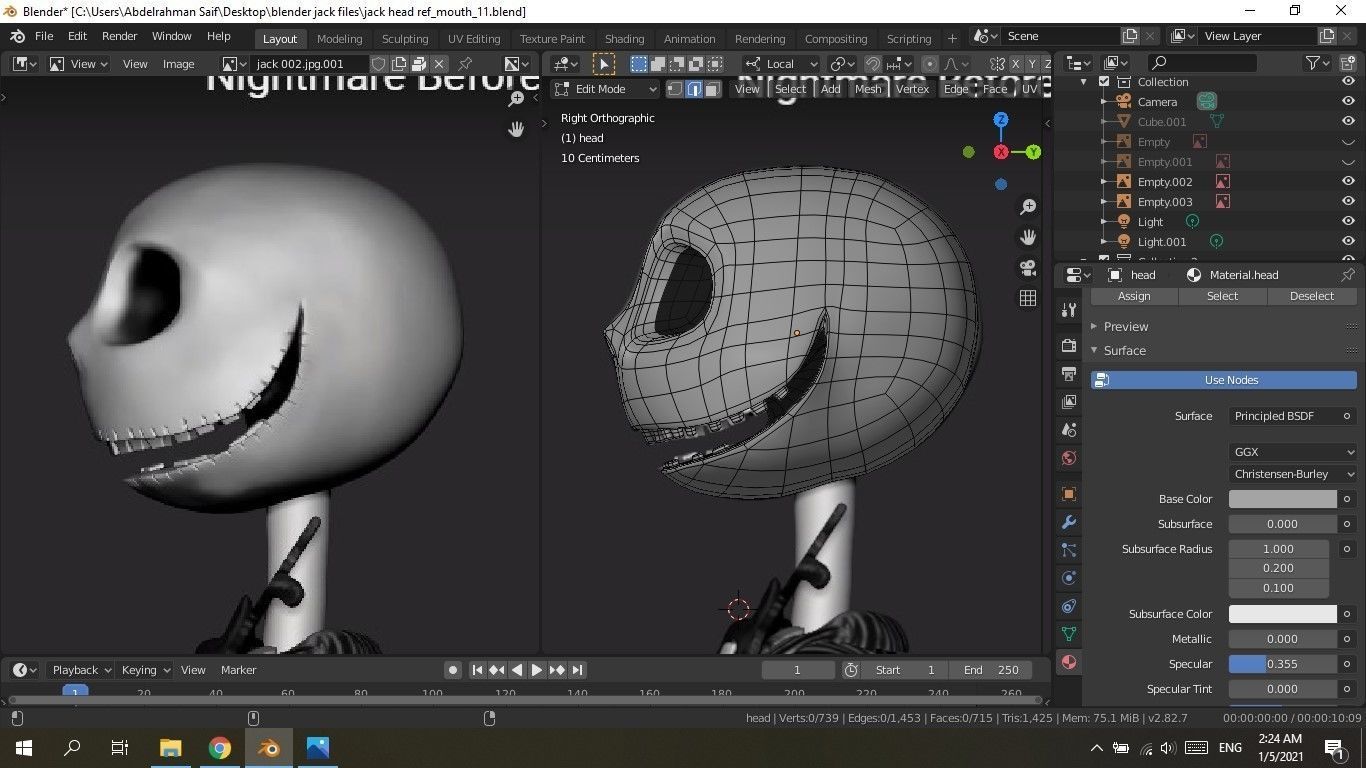Hide Camera in outliner
This screenshot has height=768, width=1366.
(x=1348, y=102)
